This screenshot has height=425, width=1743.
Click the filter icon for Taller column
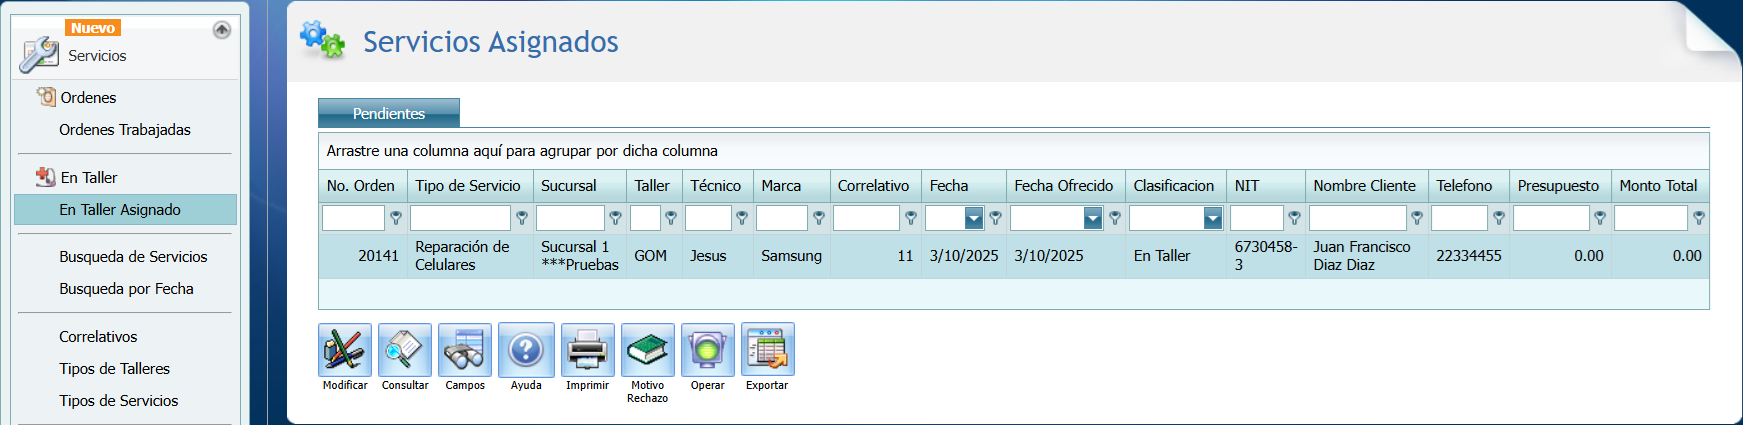pos(671,218)
